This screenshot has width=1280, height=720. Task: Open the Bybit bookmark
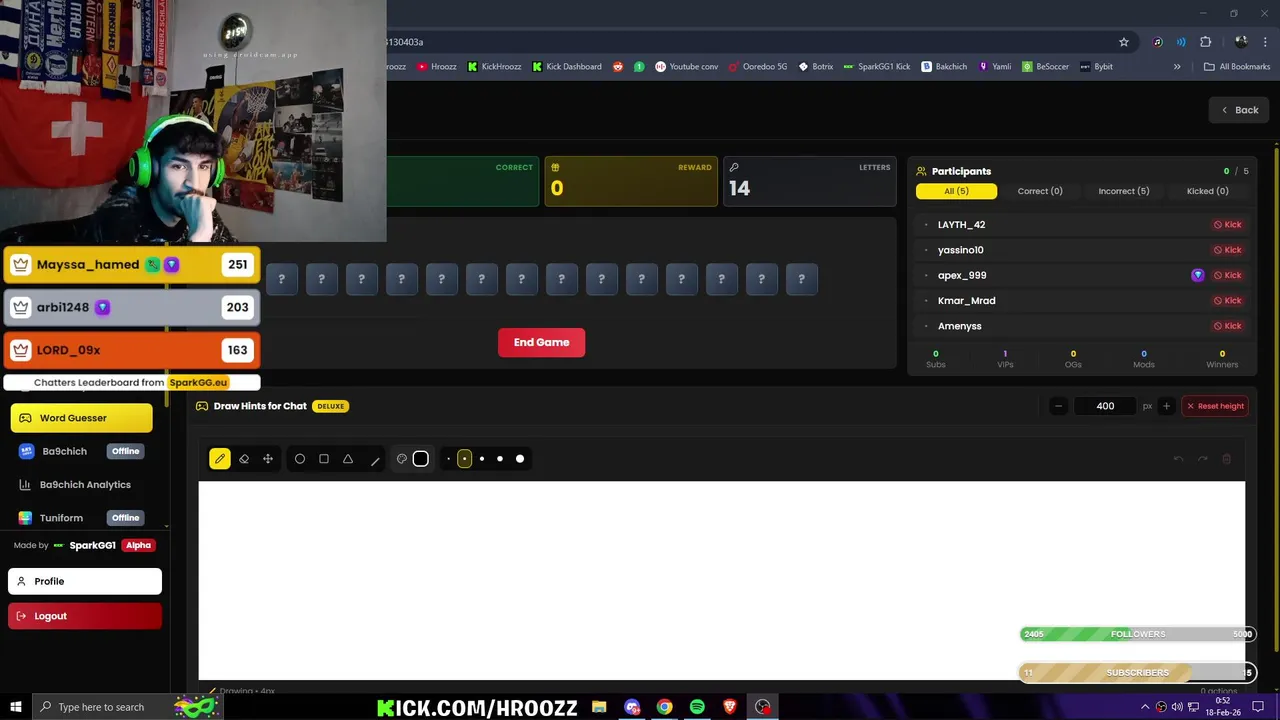(1097, 67)
